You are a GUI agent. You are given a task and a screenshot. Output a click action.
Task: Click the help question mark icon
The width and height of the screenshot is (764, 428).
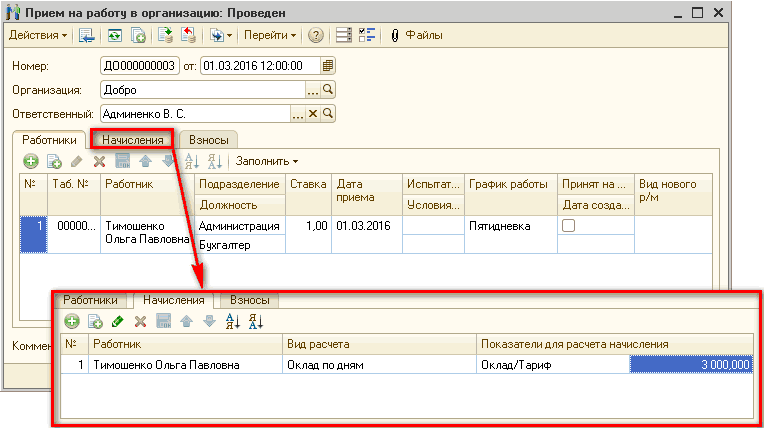316,36
